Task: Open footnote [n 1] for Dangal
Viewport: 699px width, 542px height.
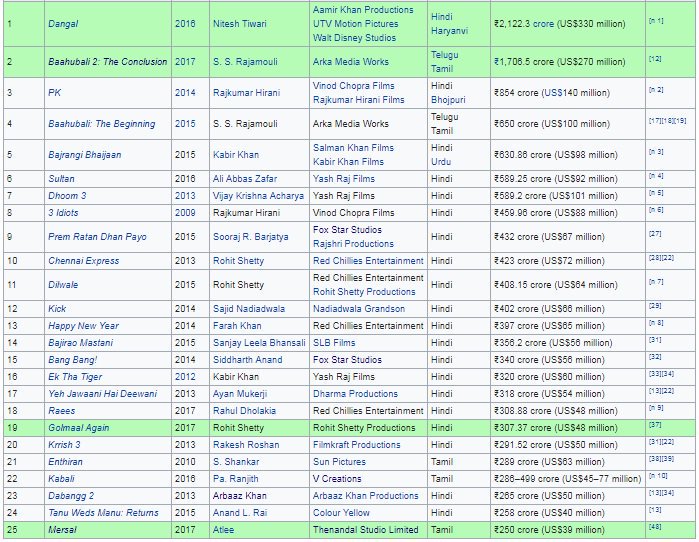Action: [x=656, y=21]
